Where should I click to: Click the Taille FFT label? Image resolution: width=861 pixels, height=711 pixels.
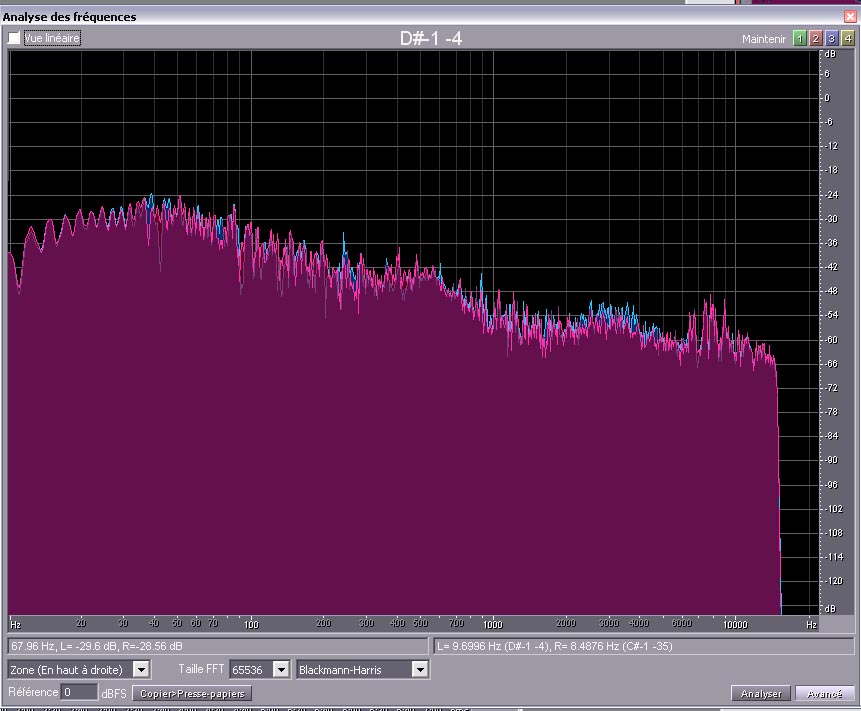[201, 669]
